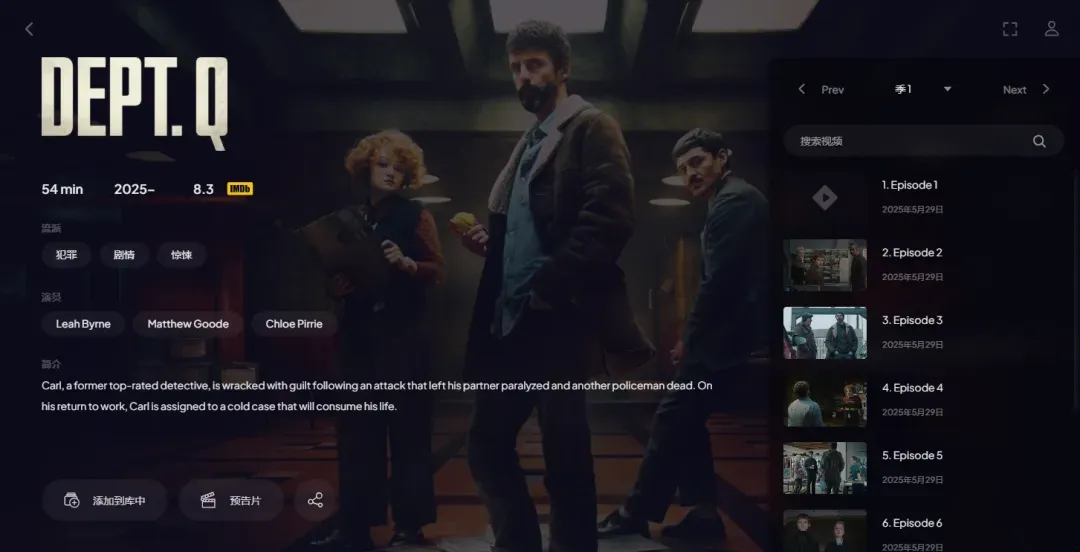Open cast member Leah Byrne

(83, 324)
